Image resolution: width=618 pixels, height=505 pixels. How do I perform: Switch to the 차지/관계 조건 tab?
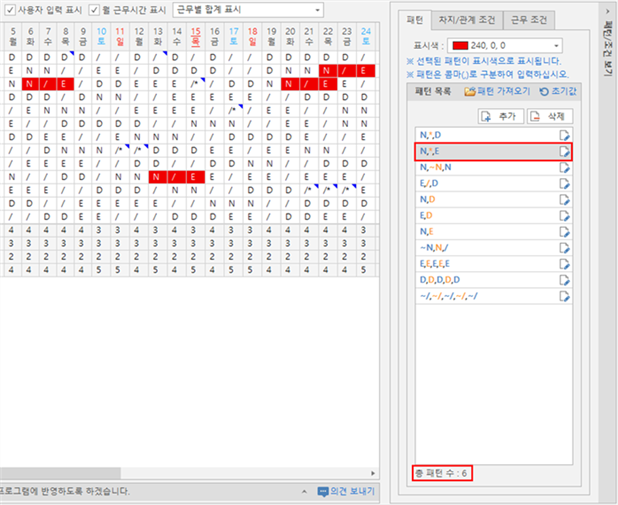[469, 20]
